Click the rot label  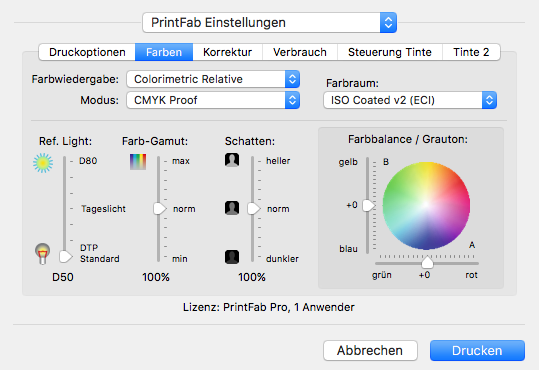pos(471,275)
